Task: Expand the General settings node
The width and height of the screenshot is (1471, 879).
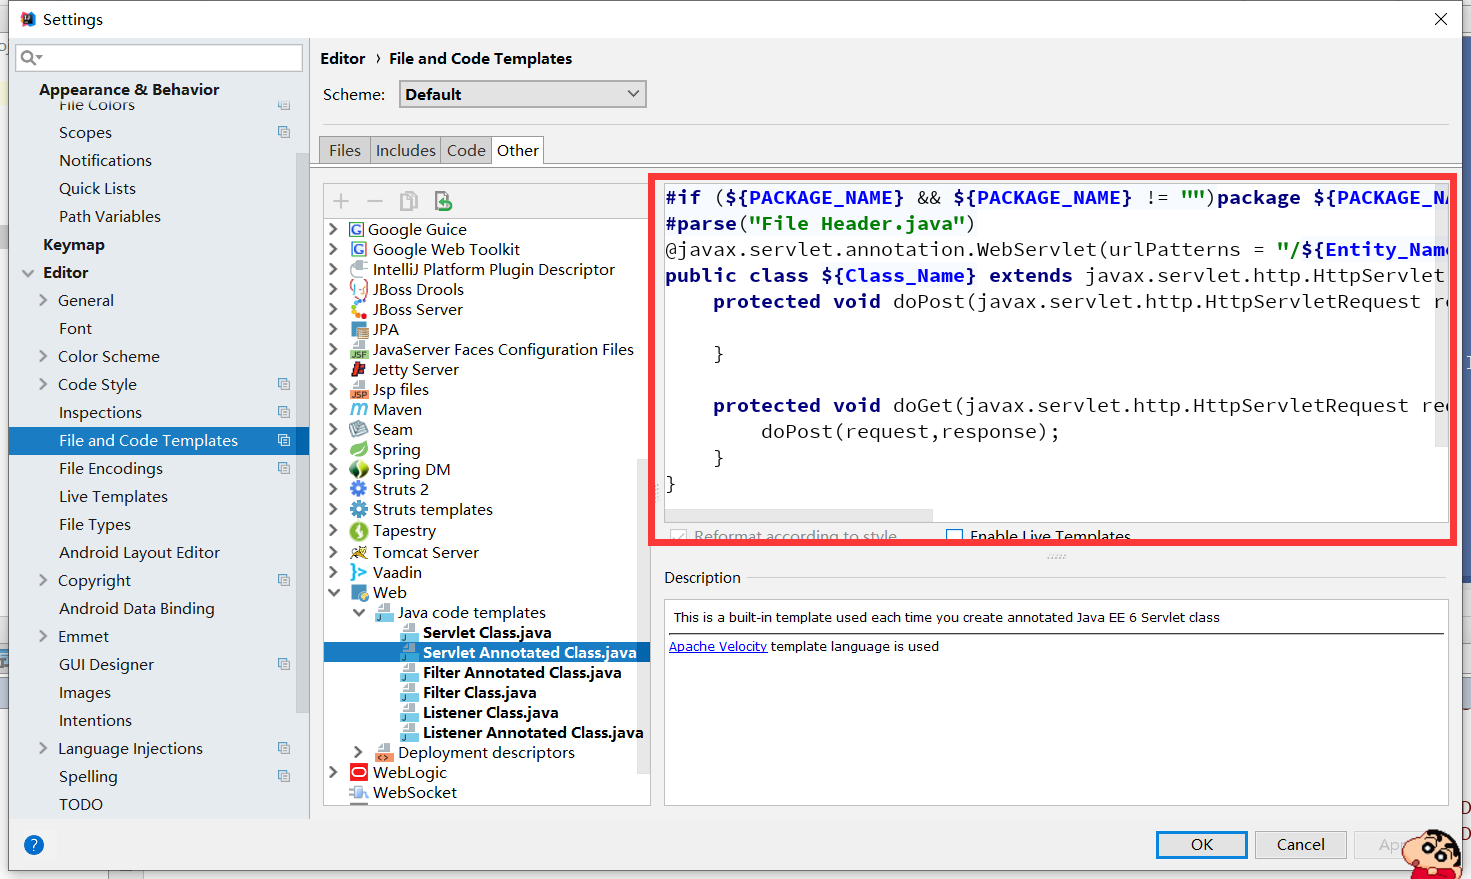Action: click(x=43, y=300)
